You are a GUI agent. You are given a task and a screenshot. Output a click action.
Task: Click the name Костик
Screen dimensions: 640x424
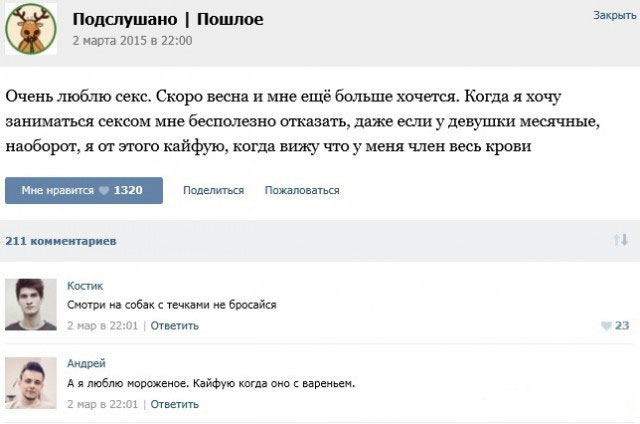click(84, 285)
